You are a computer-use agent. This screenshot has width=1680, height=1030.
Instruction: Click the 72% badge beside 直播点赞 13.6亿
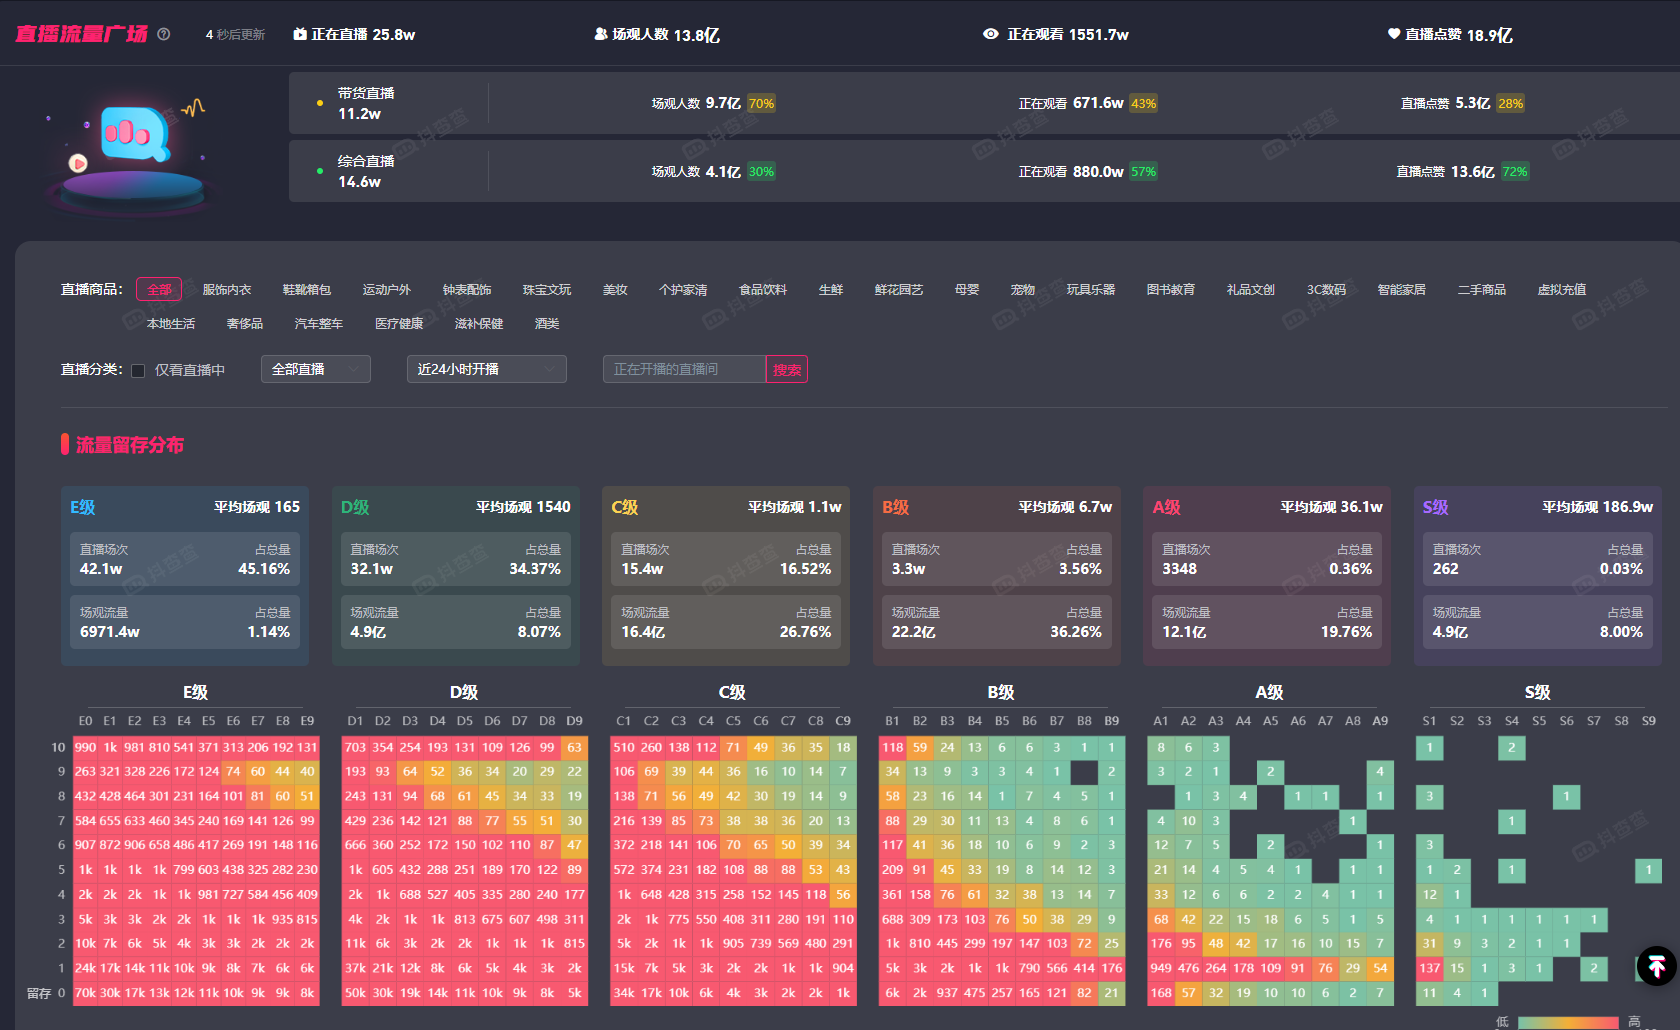[1515, 171]
